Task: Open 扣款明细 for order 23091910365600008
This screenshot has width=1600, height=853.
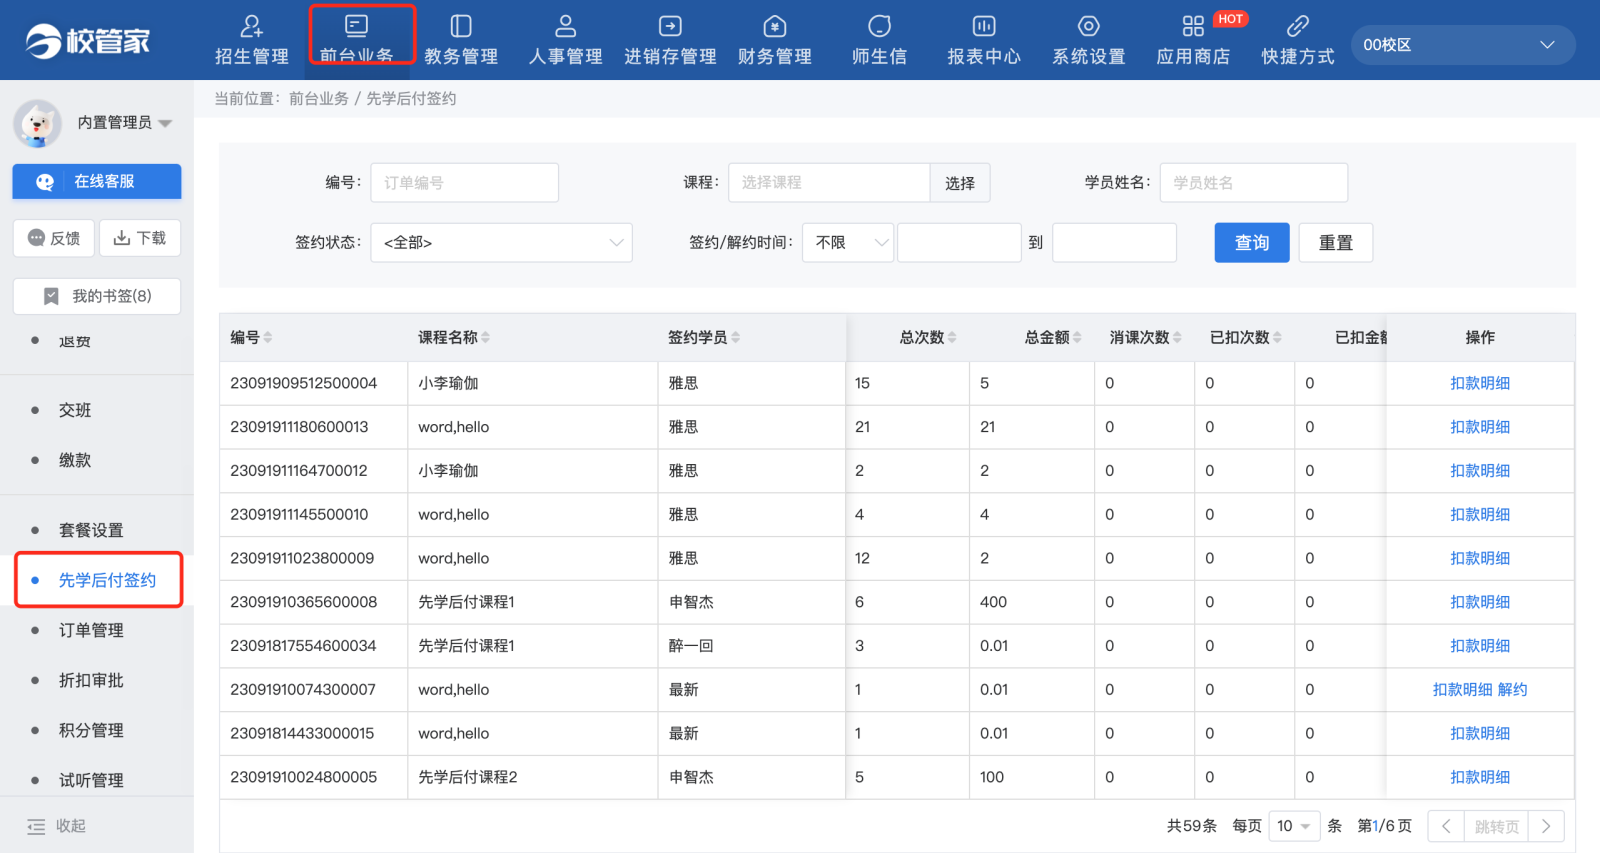Action: click(1480, 602)
